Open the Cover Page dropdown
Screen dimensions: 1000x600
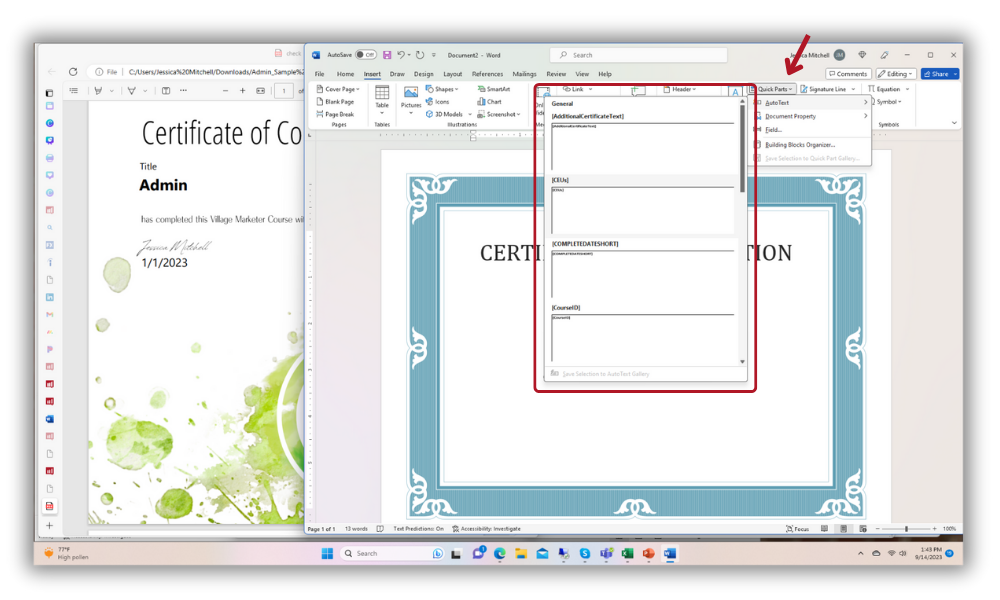click(338, 89)
